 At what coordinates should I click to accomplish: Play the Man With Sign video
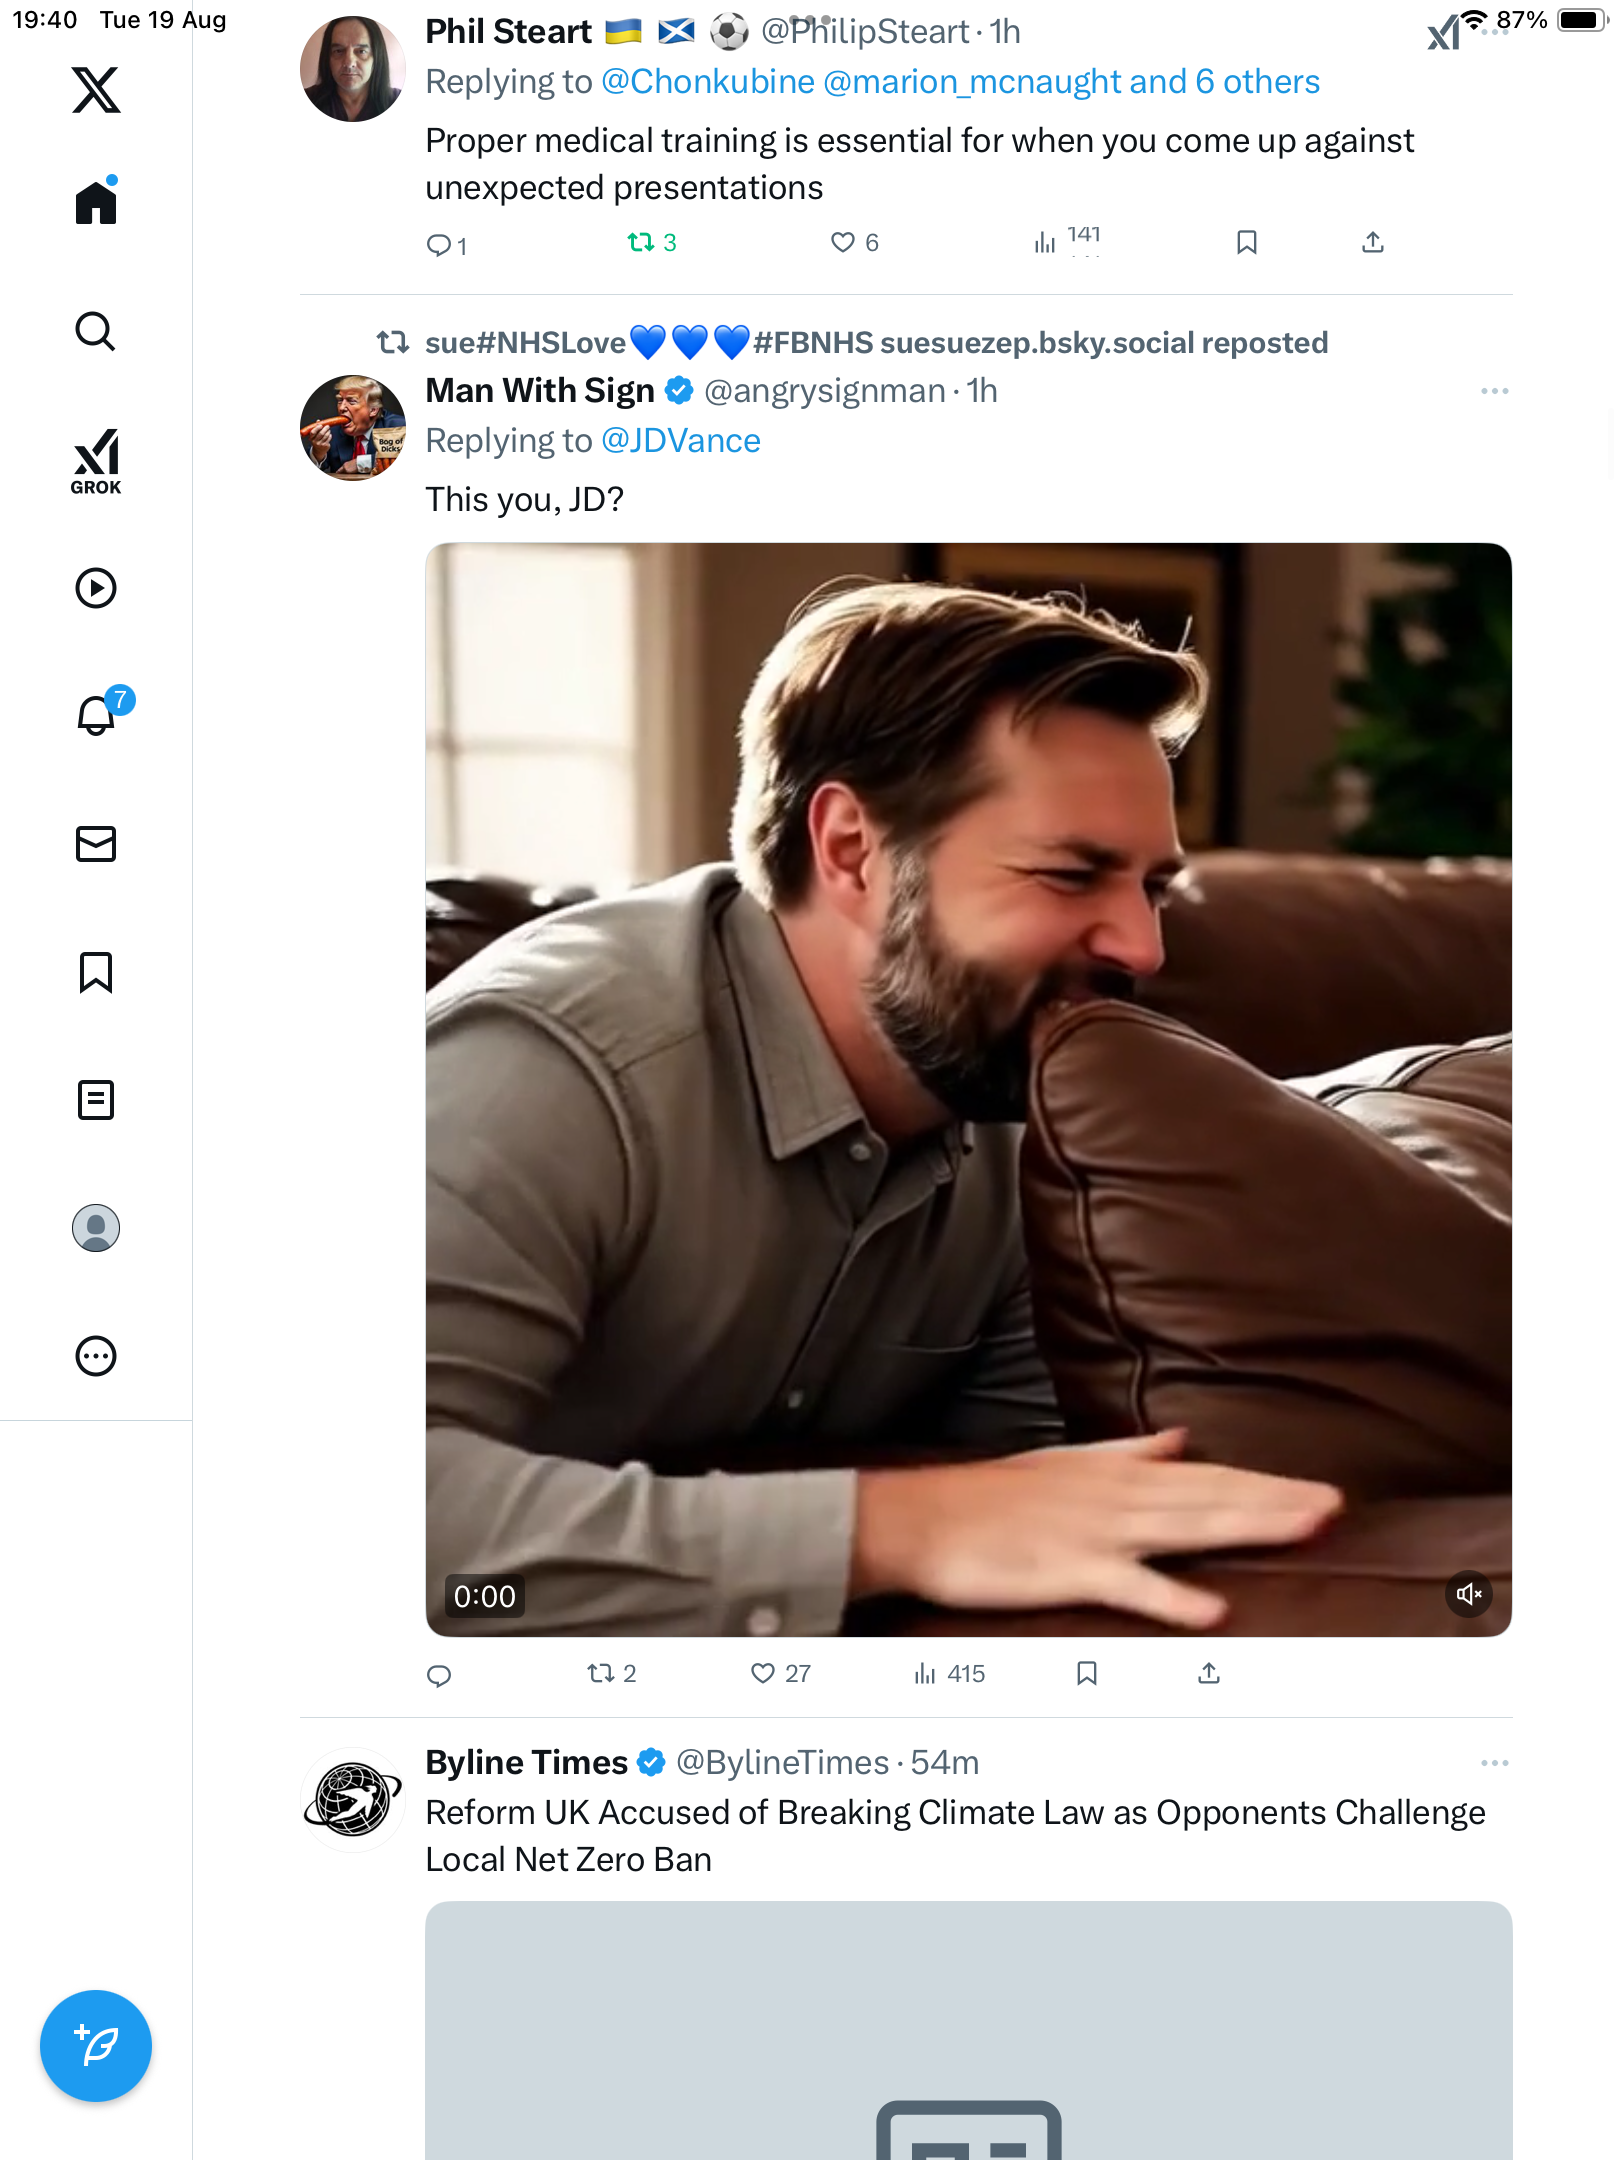(968, 1089)
